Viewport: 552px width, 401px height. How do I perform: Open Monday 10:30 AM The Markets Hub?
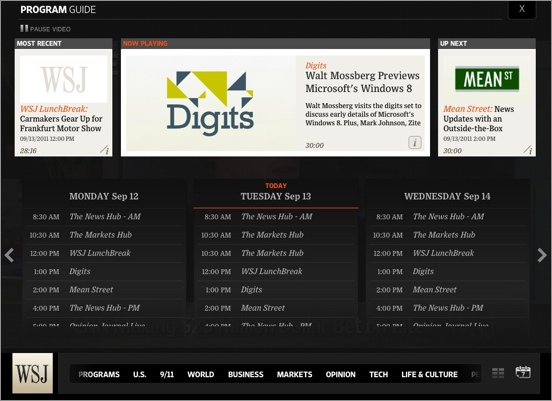click(104, 235)
